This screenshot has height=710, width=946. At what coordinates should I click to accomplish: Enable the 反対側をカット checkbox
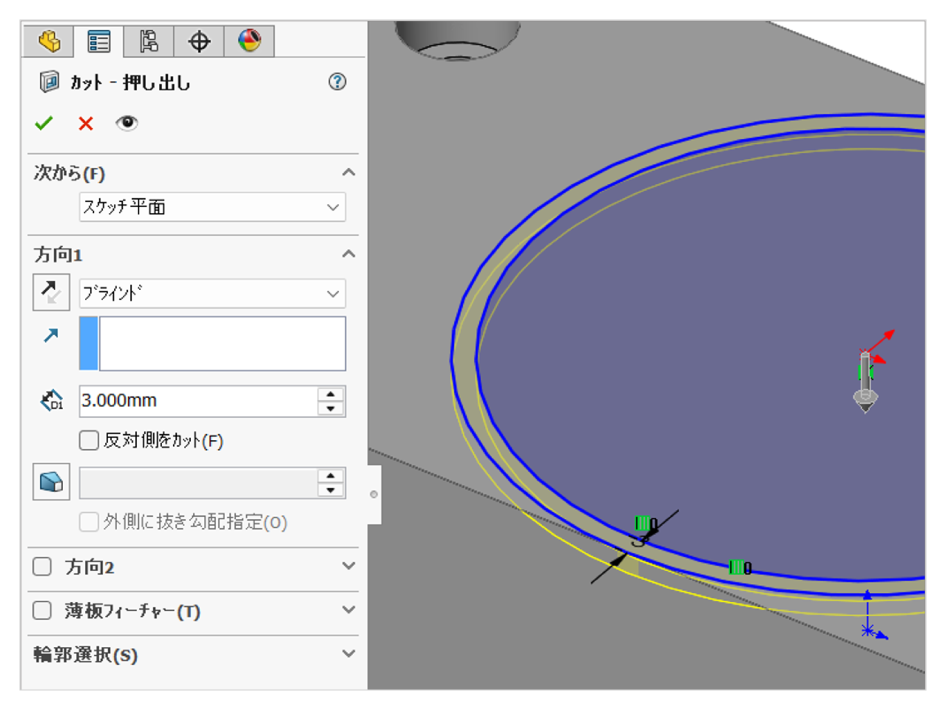point(89,440)
